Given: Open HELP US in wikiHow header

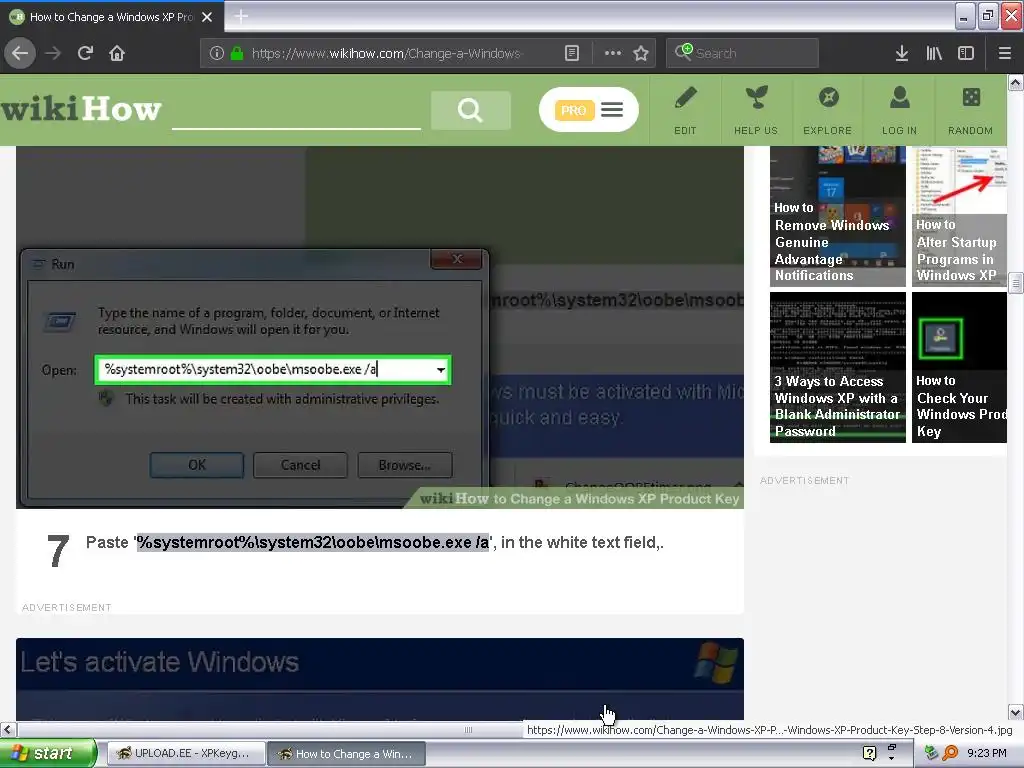Looking at the screenshot, I should (756, 110).
